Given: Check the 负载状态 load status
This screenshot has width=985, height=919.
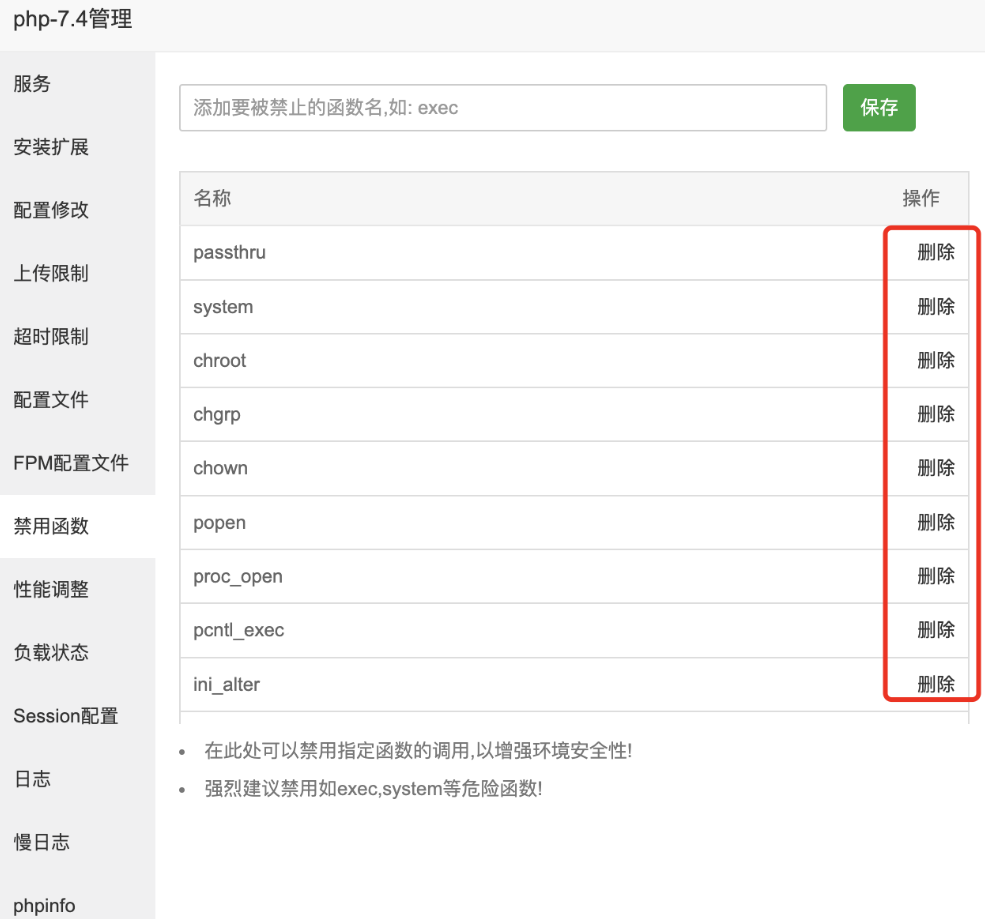Looking at the screenshot, I should click(x=50, y=652).
